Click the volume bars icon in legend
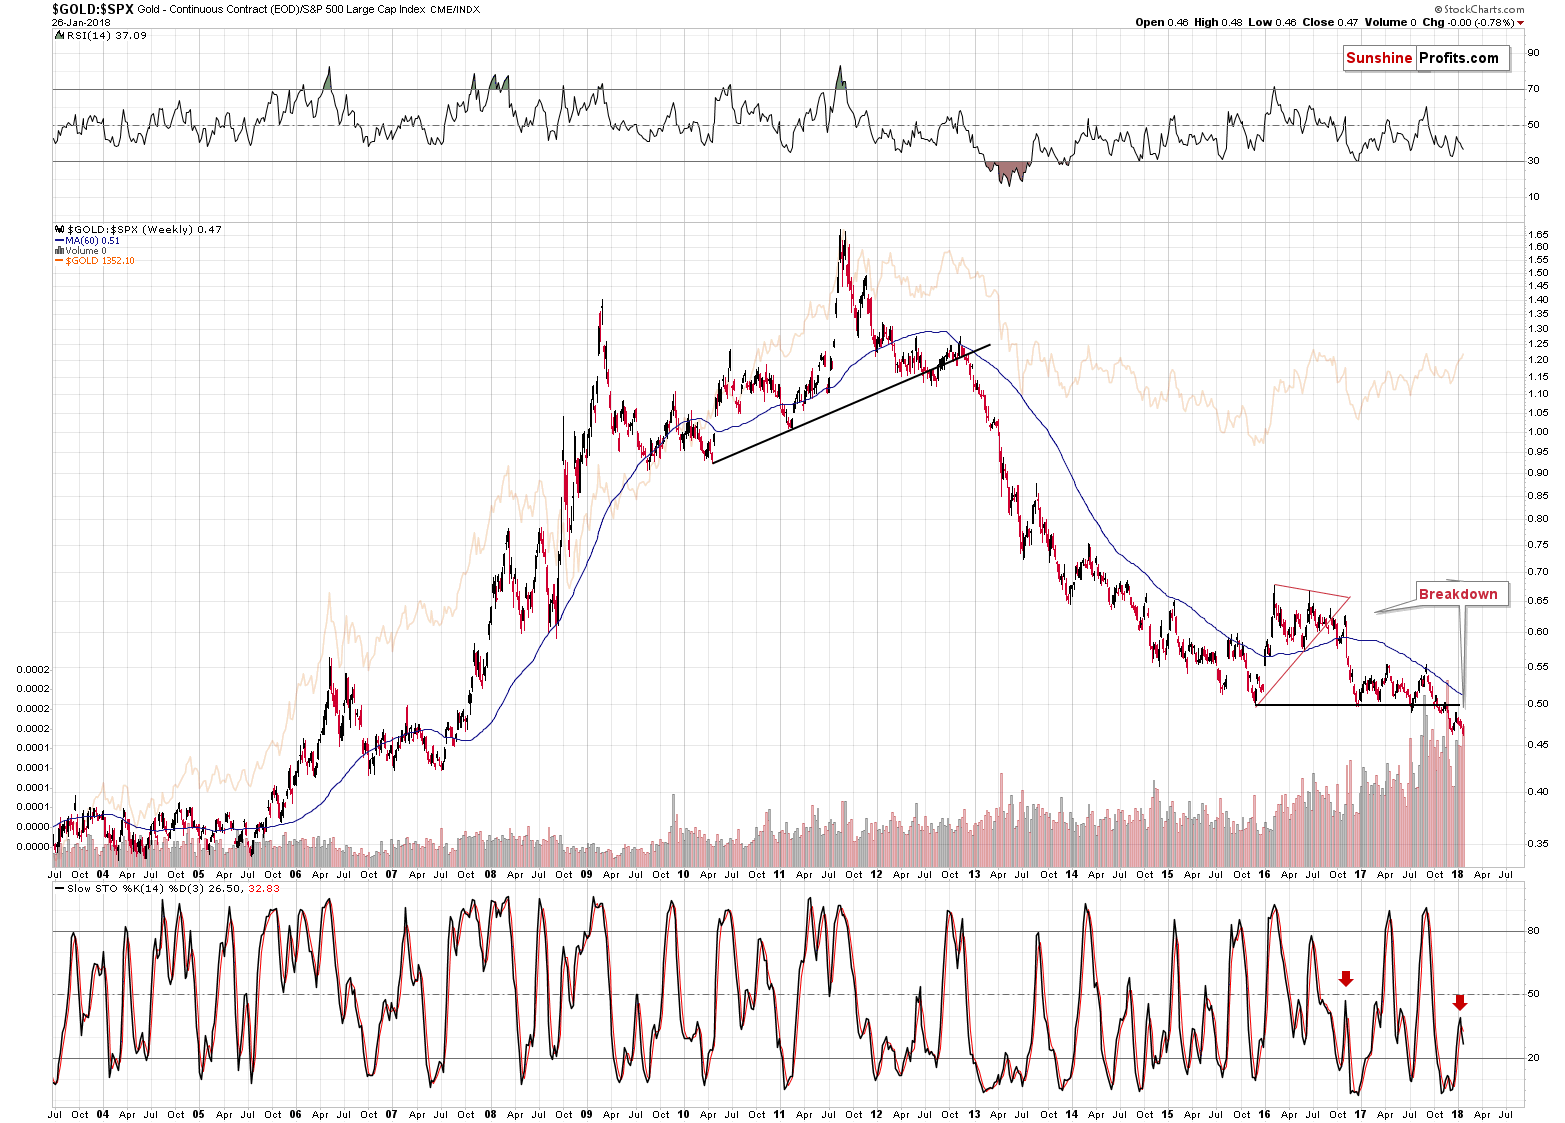Screen dimensions: 1565x1123 tap(59, 251)
